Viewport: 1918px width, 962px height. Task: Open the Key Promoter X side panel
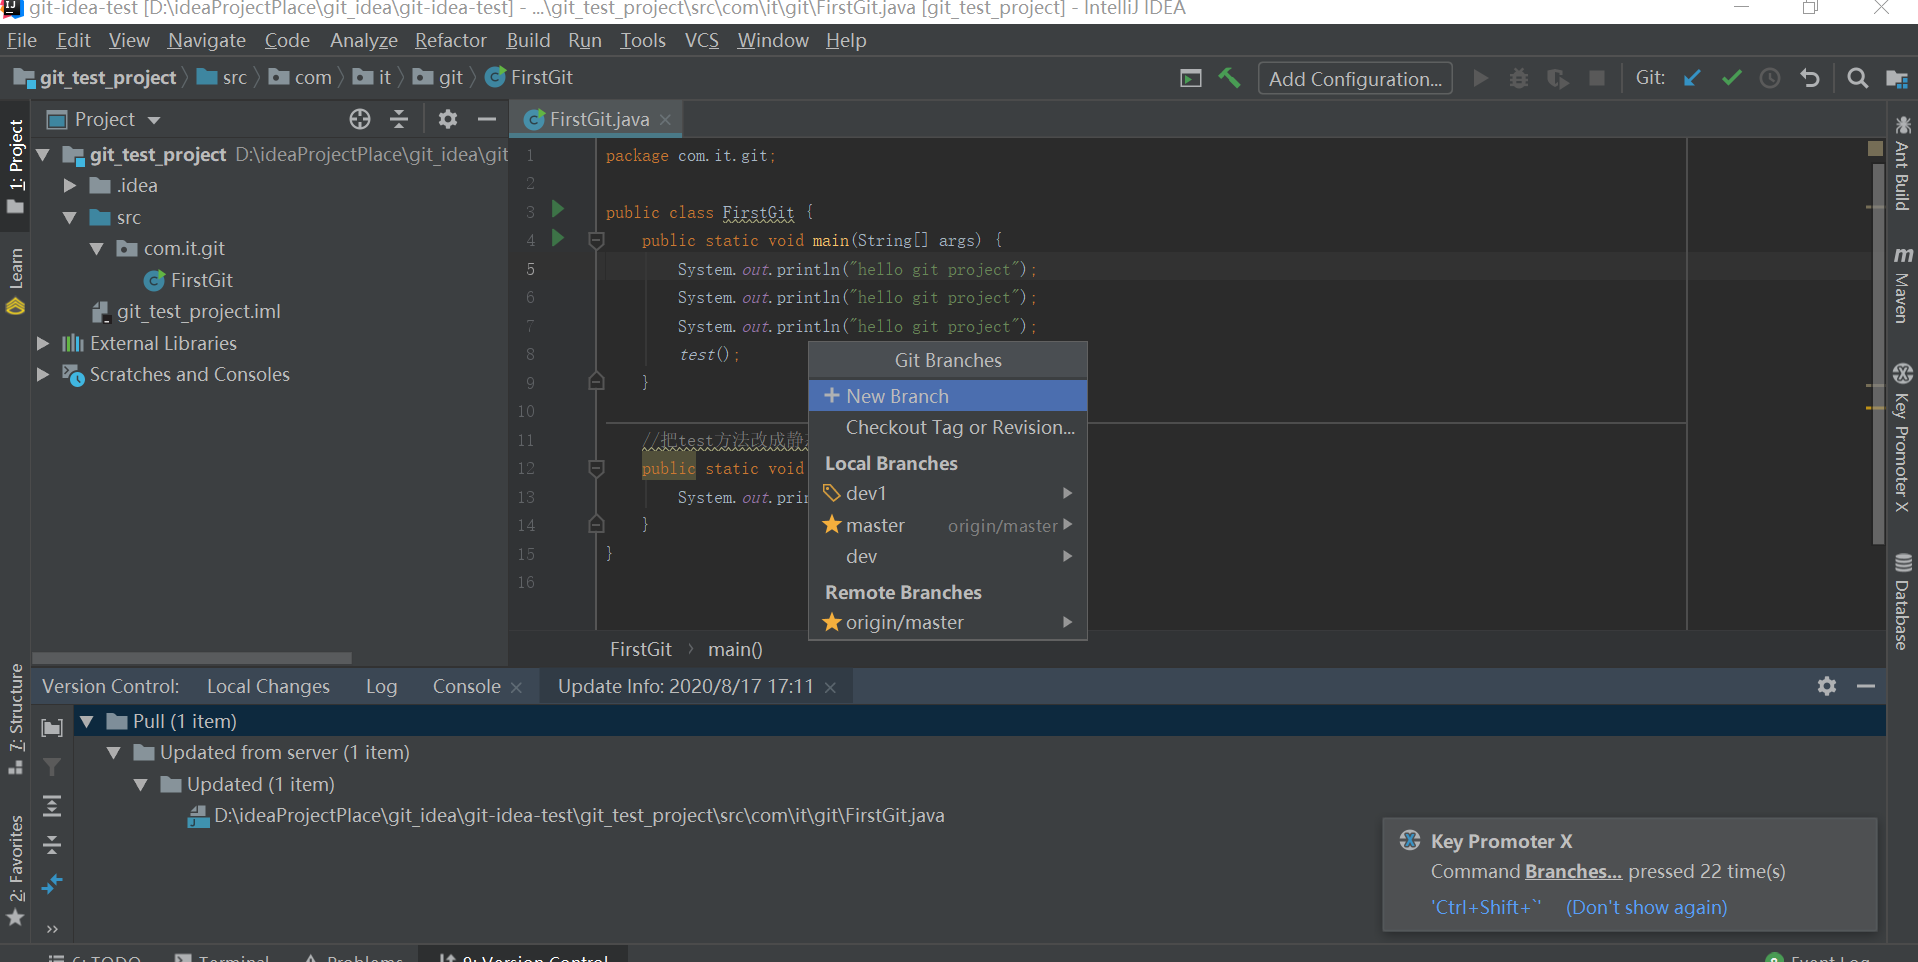pyautogui.click(x=1902, y=437)
